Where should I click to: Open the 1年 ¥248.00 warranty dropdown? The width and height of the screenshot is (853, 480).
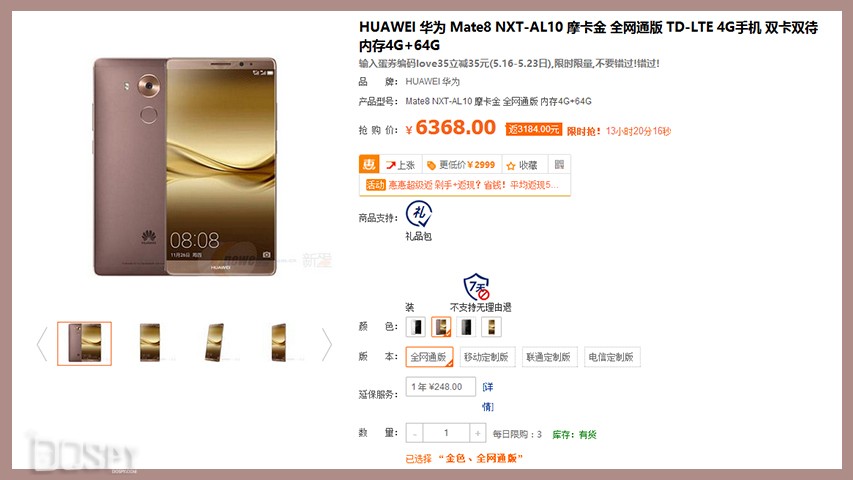(x=441, y=386)
